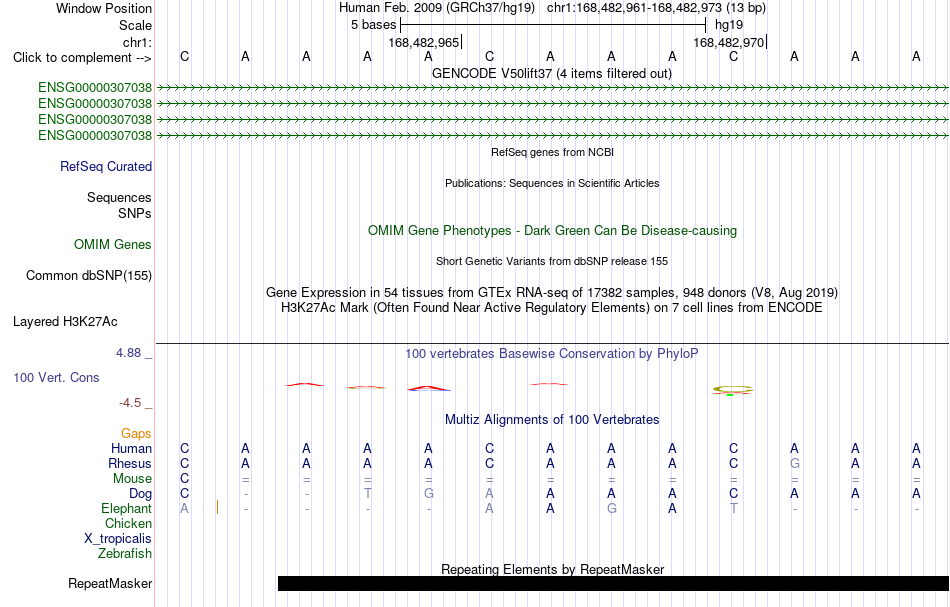Click the GENCODE V50lift37 track title
The height and width of the screenshot is (607, 950).
point(551,73)
